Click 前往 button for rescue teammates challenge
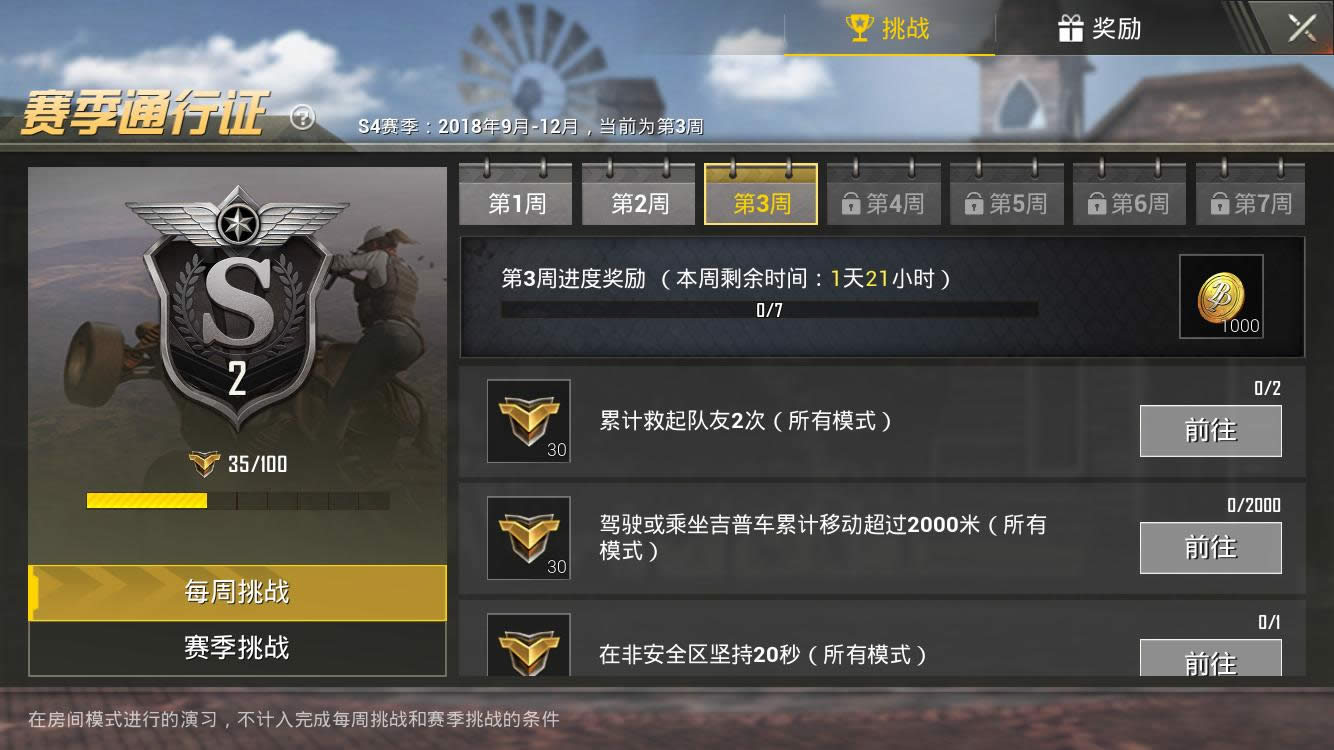Viewport: 1334px width, 750px height. (x=1211, y=431)
